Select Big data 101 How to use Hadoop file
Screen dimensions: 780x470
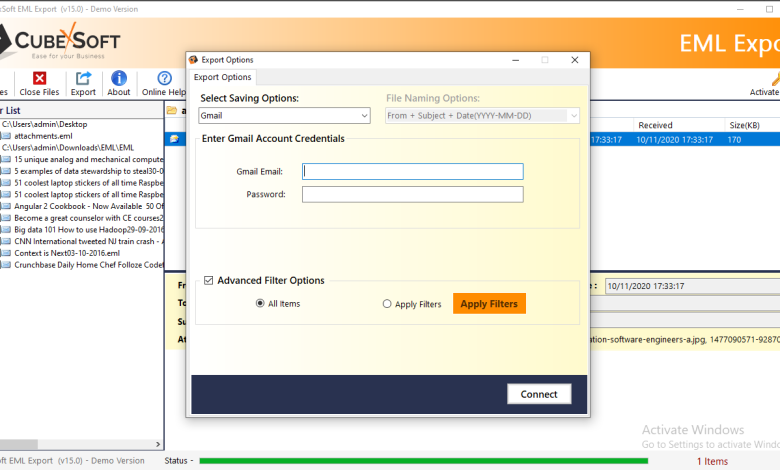tap(89, 229)
